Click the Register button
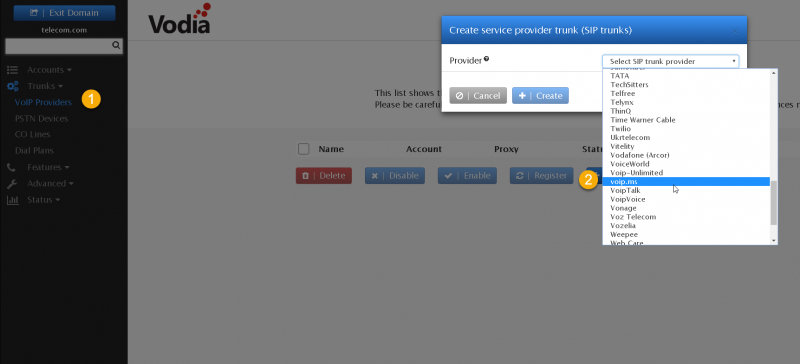 (541, 176)
